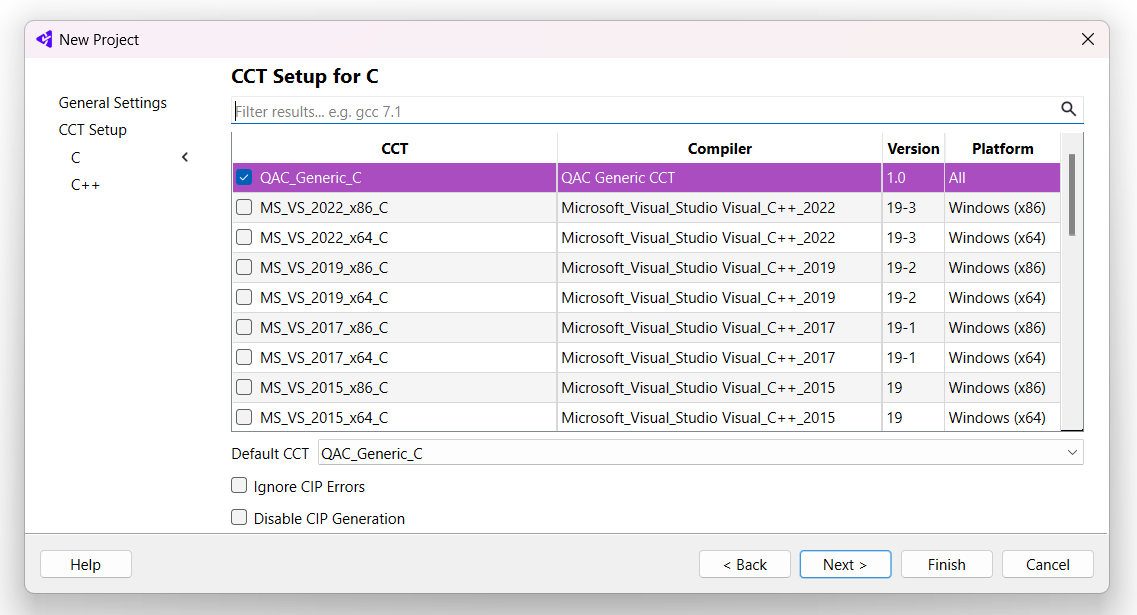Image resolution: width=1137 pixels, height=615 pixels.
Task: Click version cell of MS_VS_2022_x86_C row
Action: pyautogui.click(x=913, y=207)
